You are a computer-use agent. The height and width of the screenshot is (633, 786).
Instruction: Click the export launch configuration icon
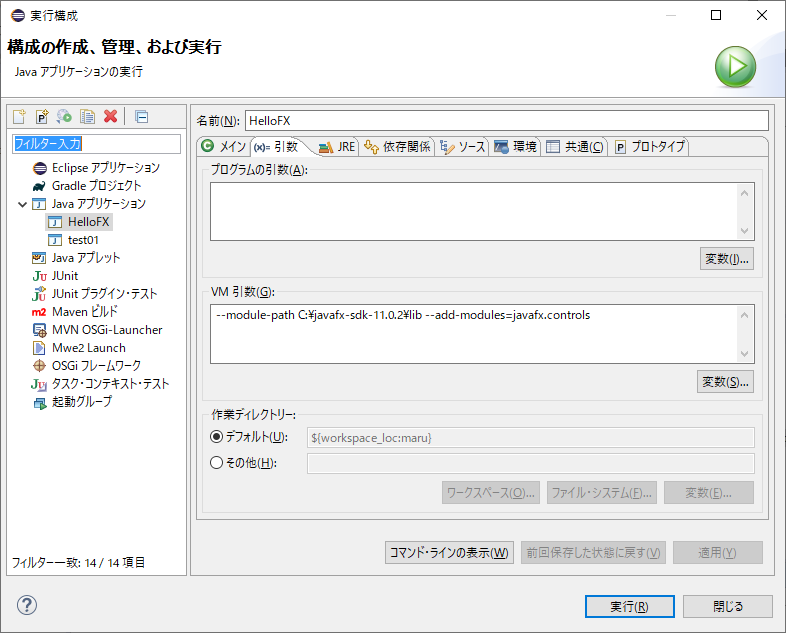tap(64, 116)
